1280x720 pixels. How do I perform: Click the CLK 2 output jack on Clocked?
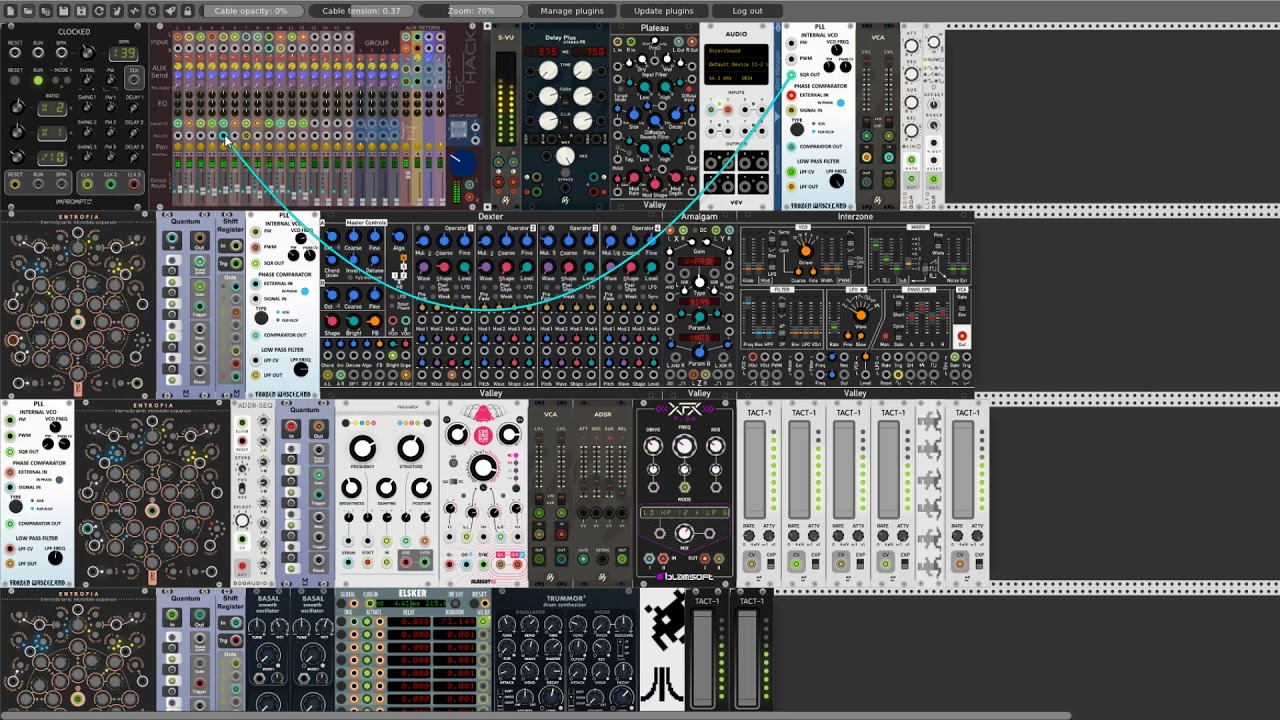[x=111, y=183]
